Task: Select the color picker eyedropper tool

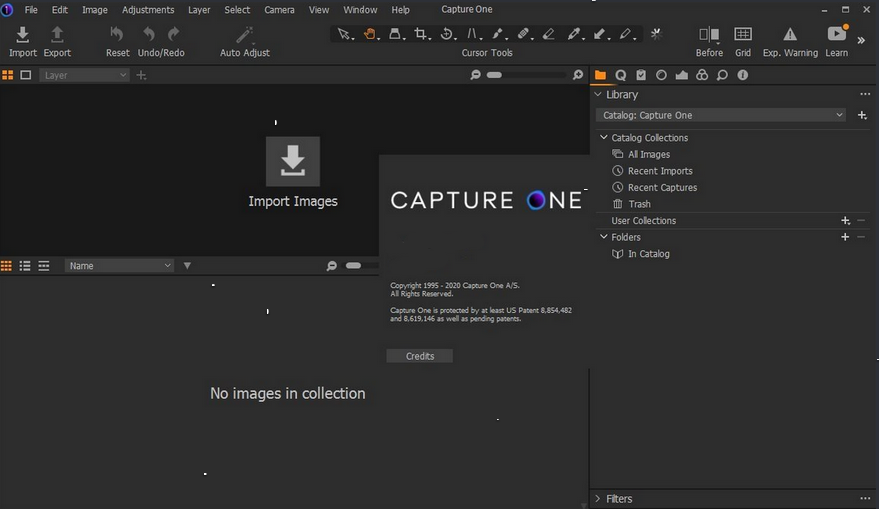Action: tap(573, 34)
